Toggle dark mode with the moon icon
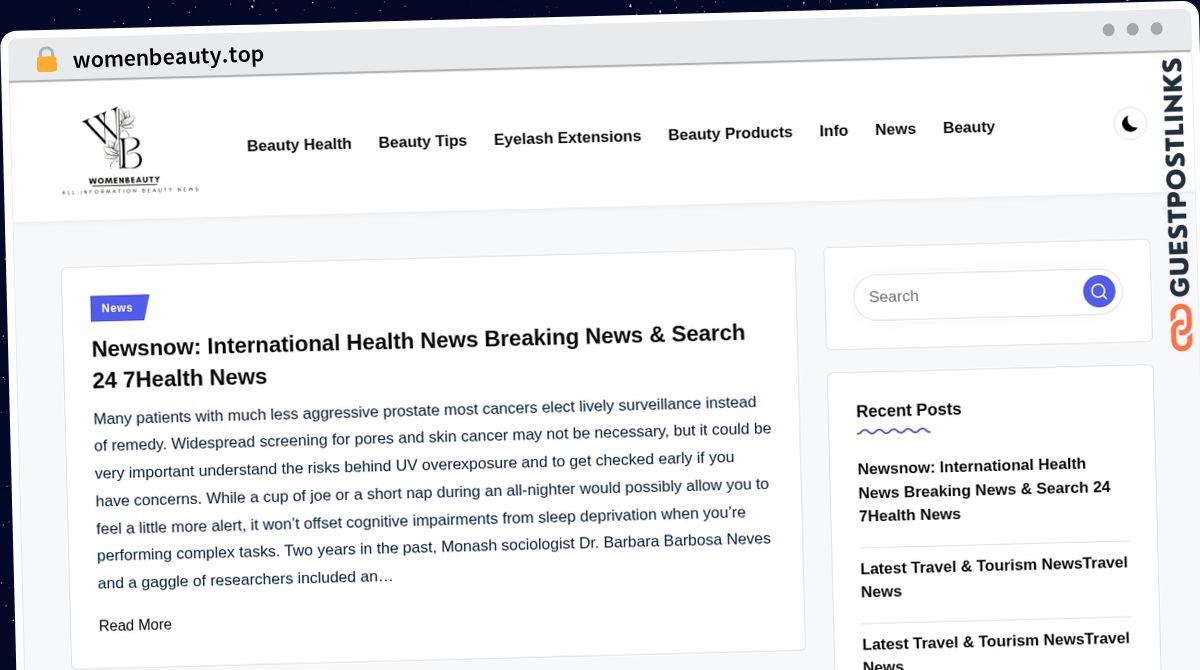This screenshot has width=1200, height=670. click(1130, 123)
